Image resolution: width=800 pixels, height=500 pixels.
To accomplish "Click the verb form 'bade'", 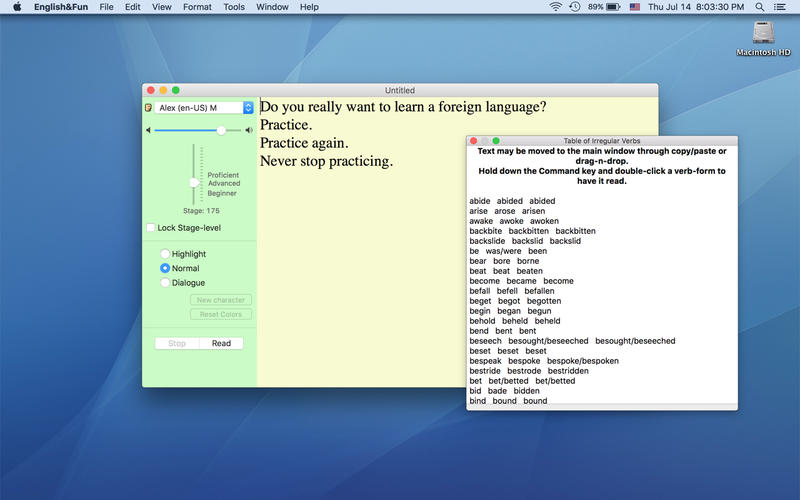I will 497,391.
